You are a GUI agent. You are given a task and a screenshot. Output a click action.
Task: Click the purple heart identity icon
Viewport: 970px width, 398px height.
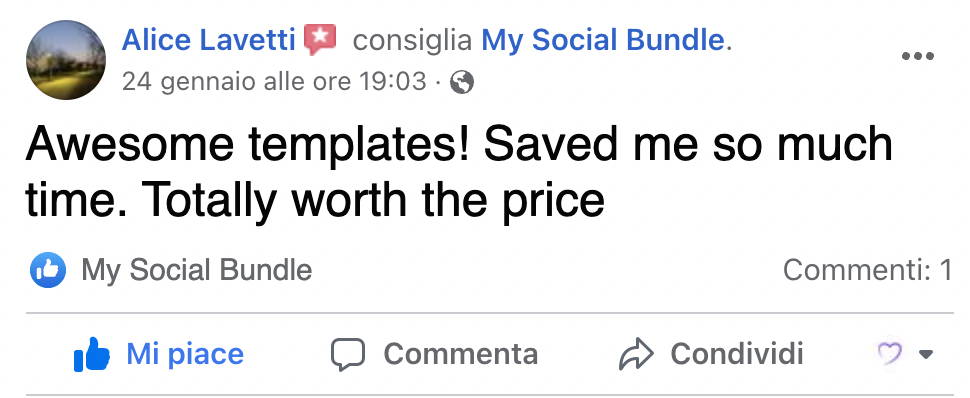click(x=891, y=354)
